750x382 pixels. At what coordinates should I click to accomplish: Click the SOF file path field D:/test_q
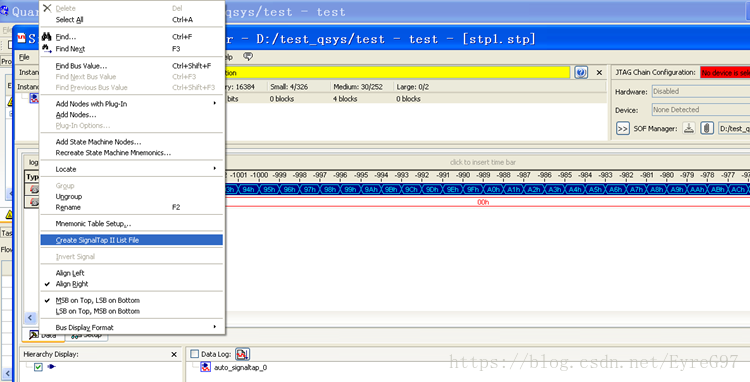click(x=734, y=128)
